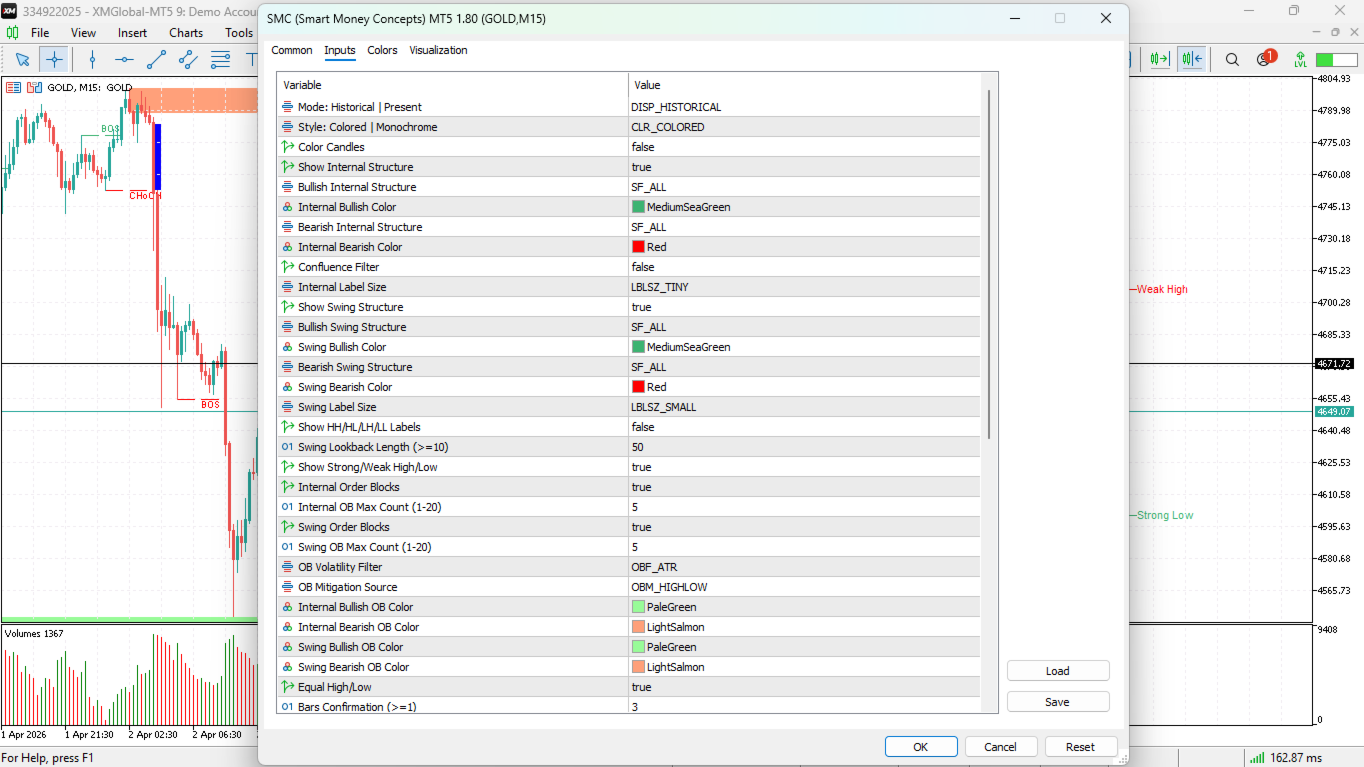
Task: Cancel the indicator dialog
Action: coord(1001,747)
